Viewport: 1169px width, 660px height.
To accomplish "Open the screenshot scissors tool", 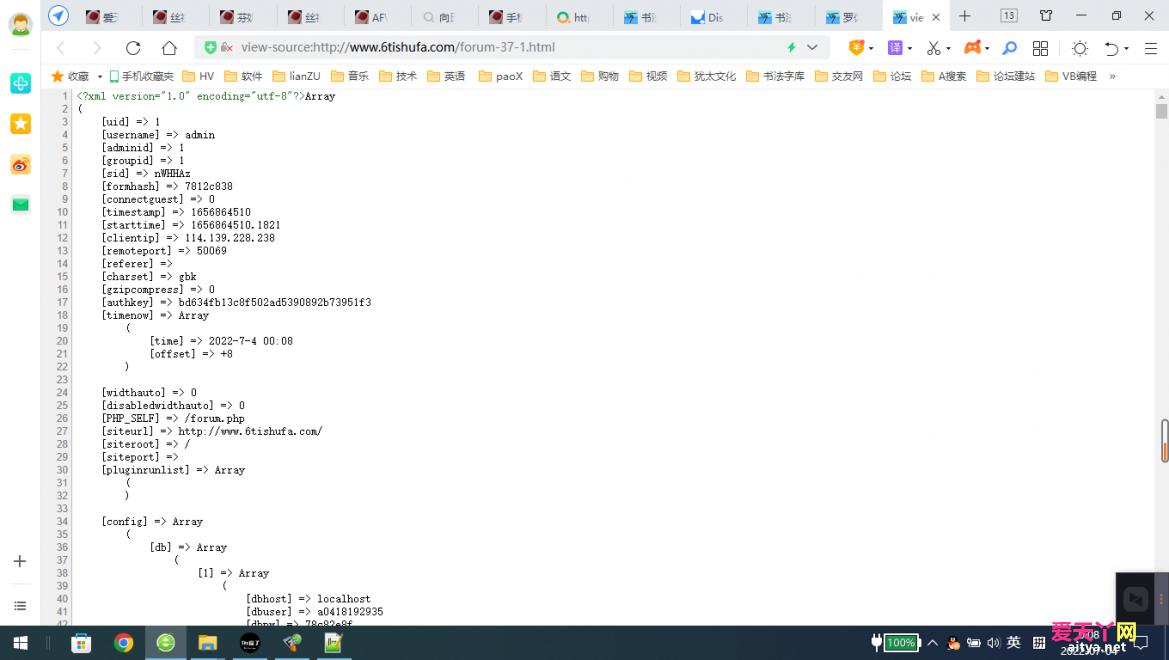I will pos(932,48).
